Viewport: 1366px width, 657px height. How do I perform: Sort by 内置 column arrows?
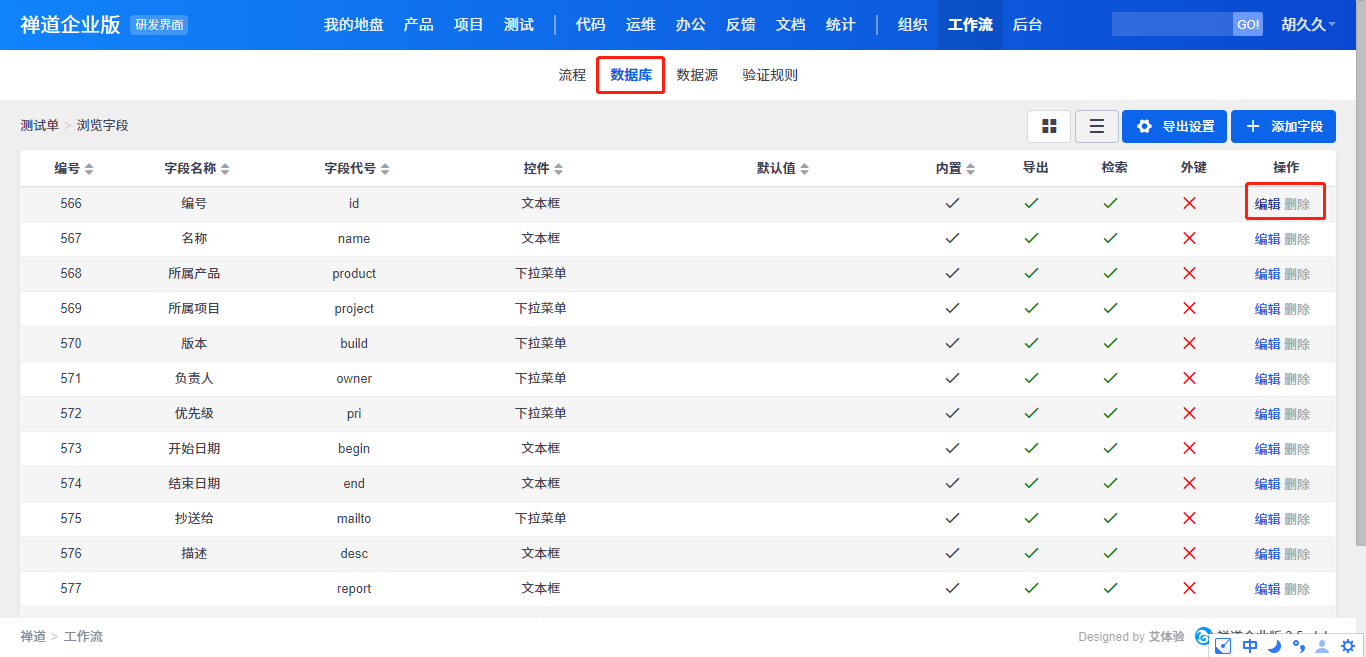click(970, 169)
